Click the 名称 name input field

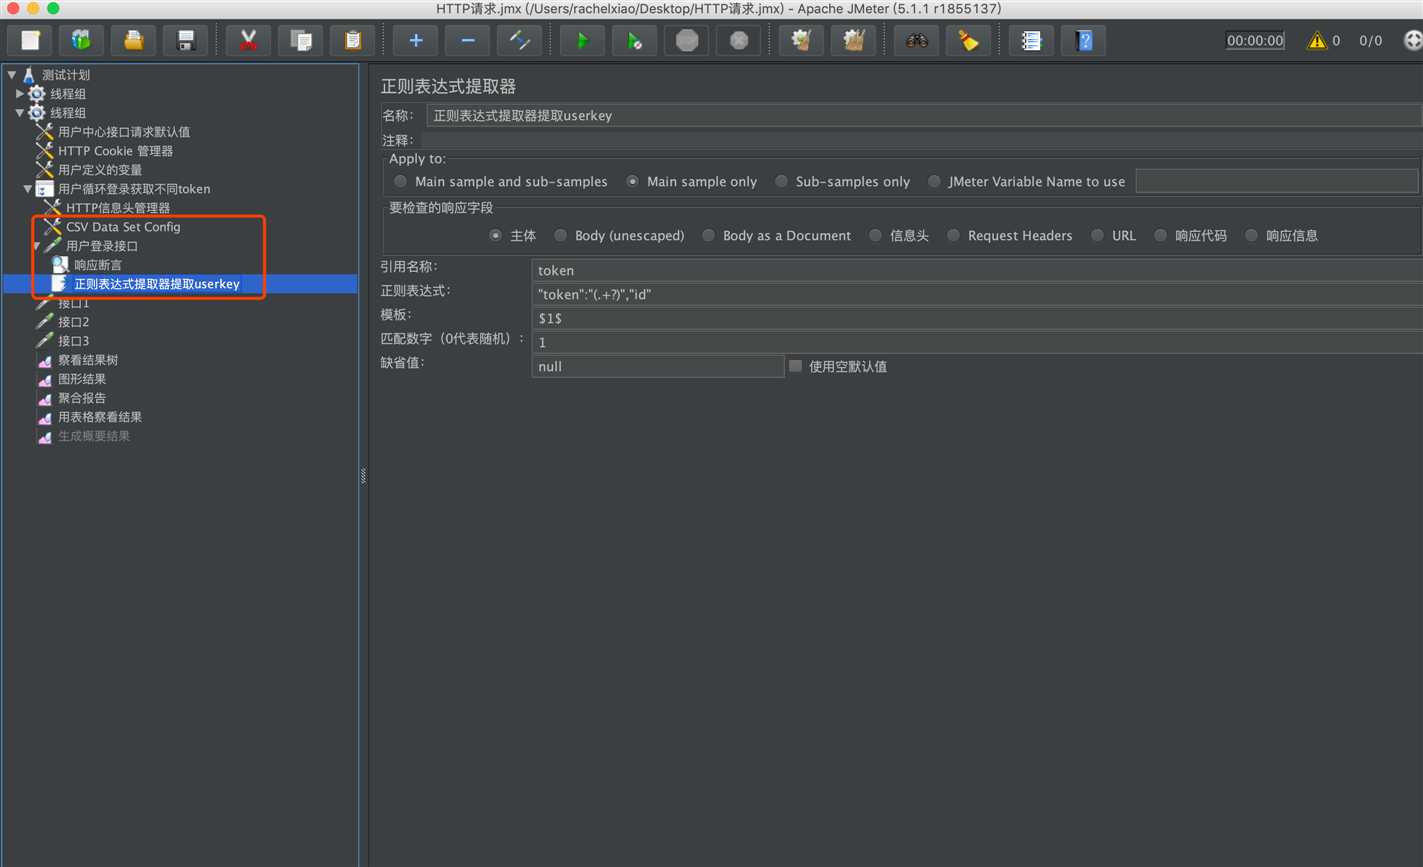click(x=924, y=115)
